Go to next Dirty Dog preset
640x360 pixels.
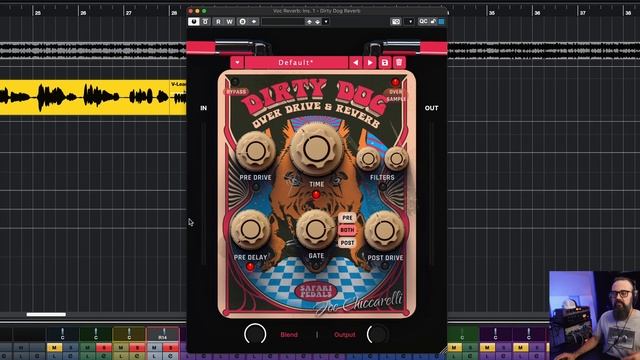370,62
